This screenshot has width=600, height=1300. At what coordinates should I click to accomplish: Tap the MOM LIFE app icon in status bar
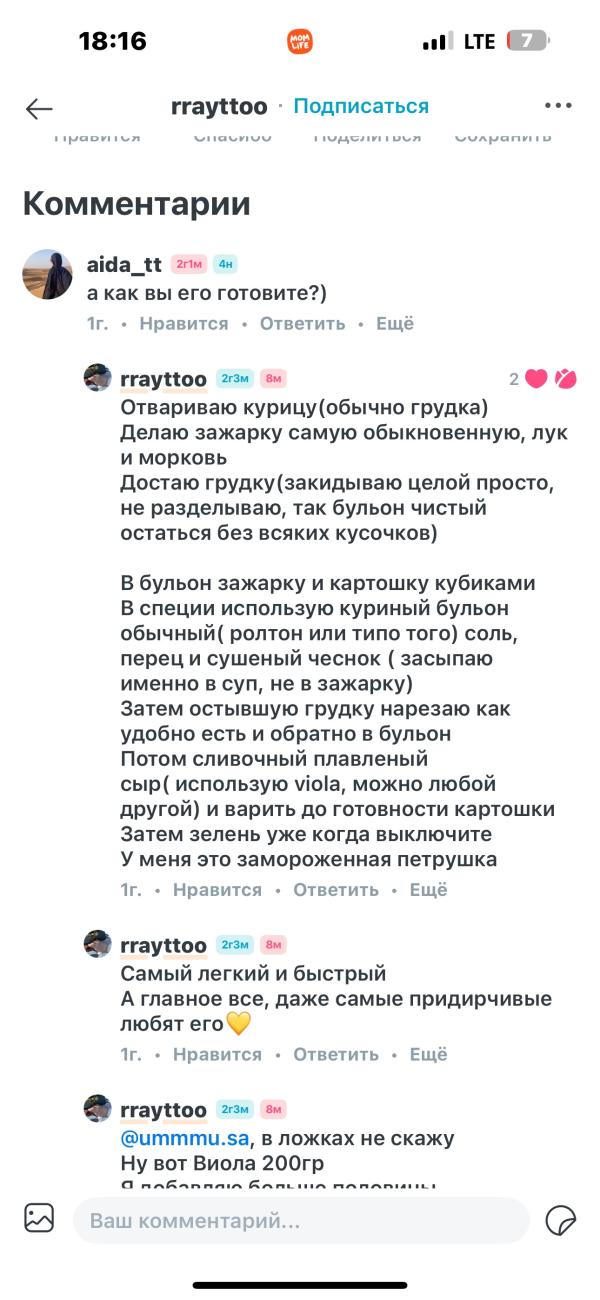click(300, 41)
